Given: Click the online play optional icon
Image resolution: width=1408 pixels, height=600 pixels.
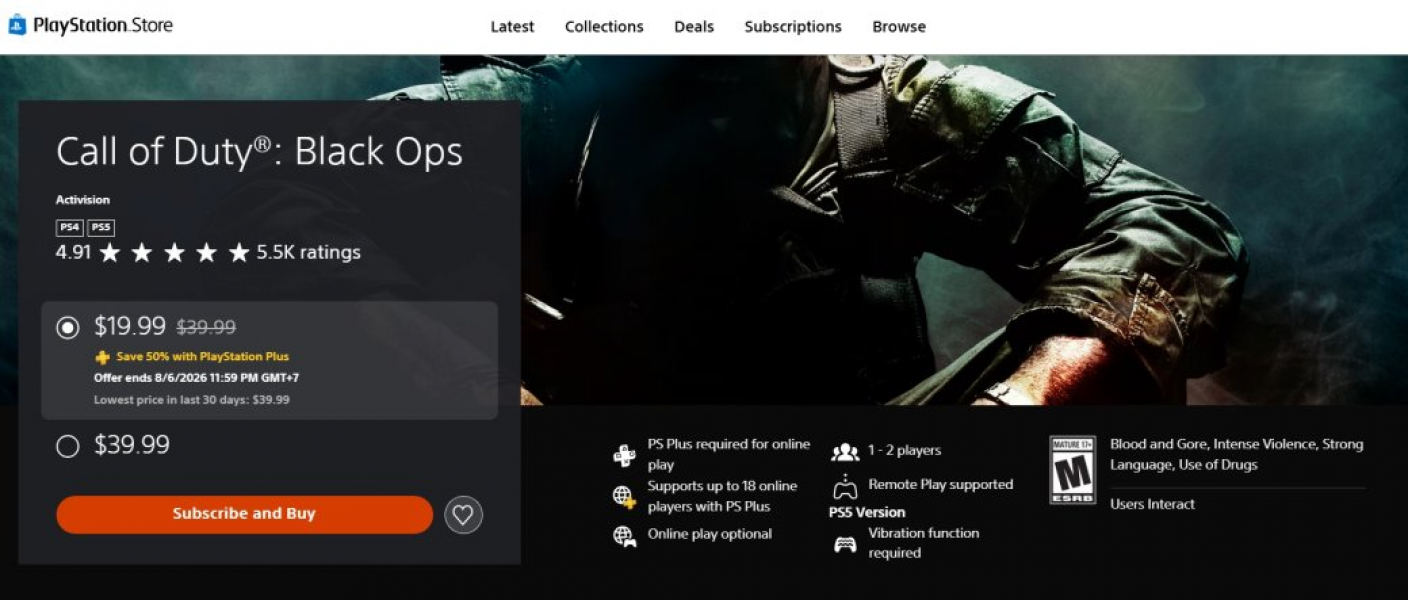Looking at the screenshot, I should [x=624, y=536].
